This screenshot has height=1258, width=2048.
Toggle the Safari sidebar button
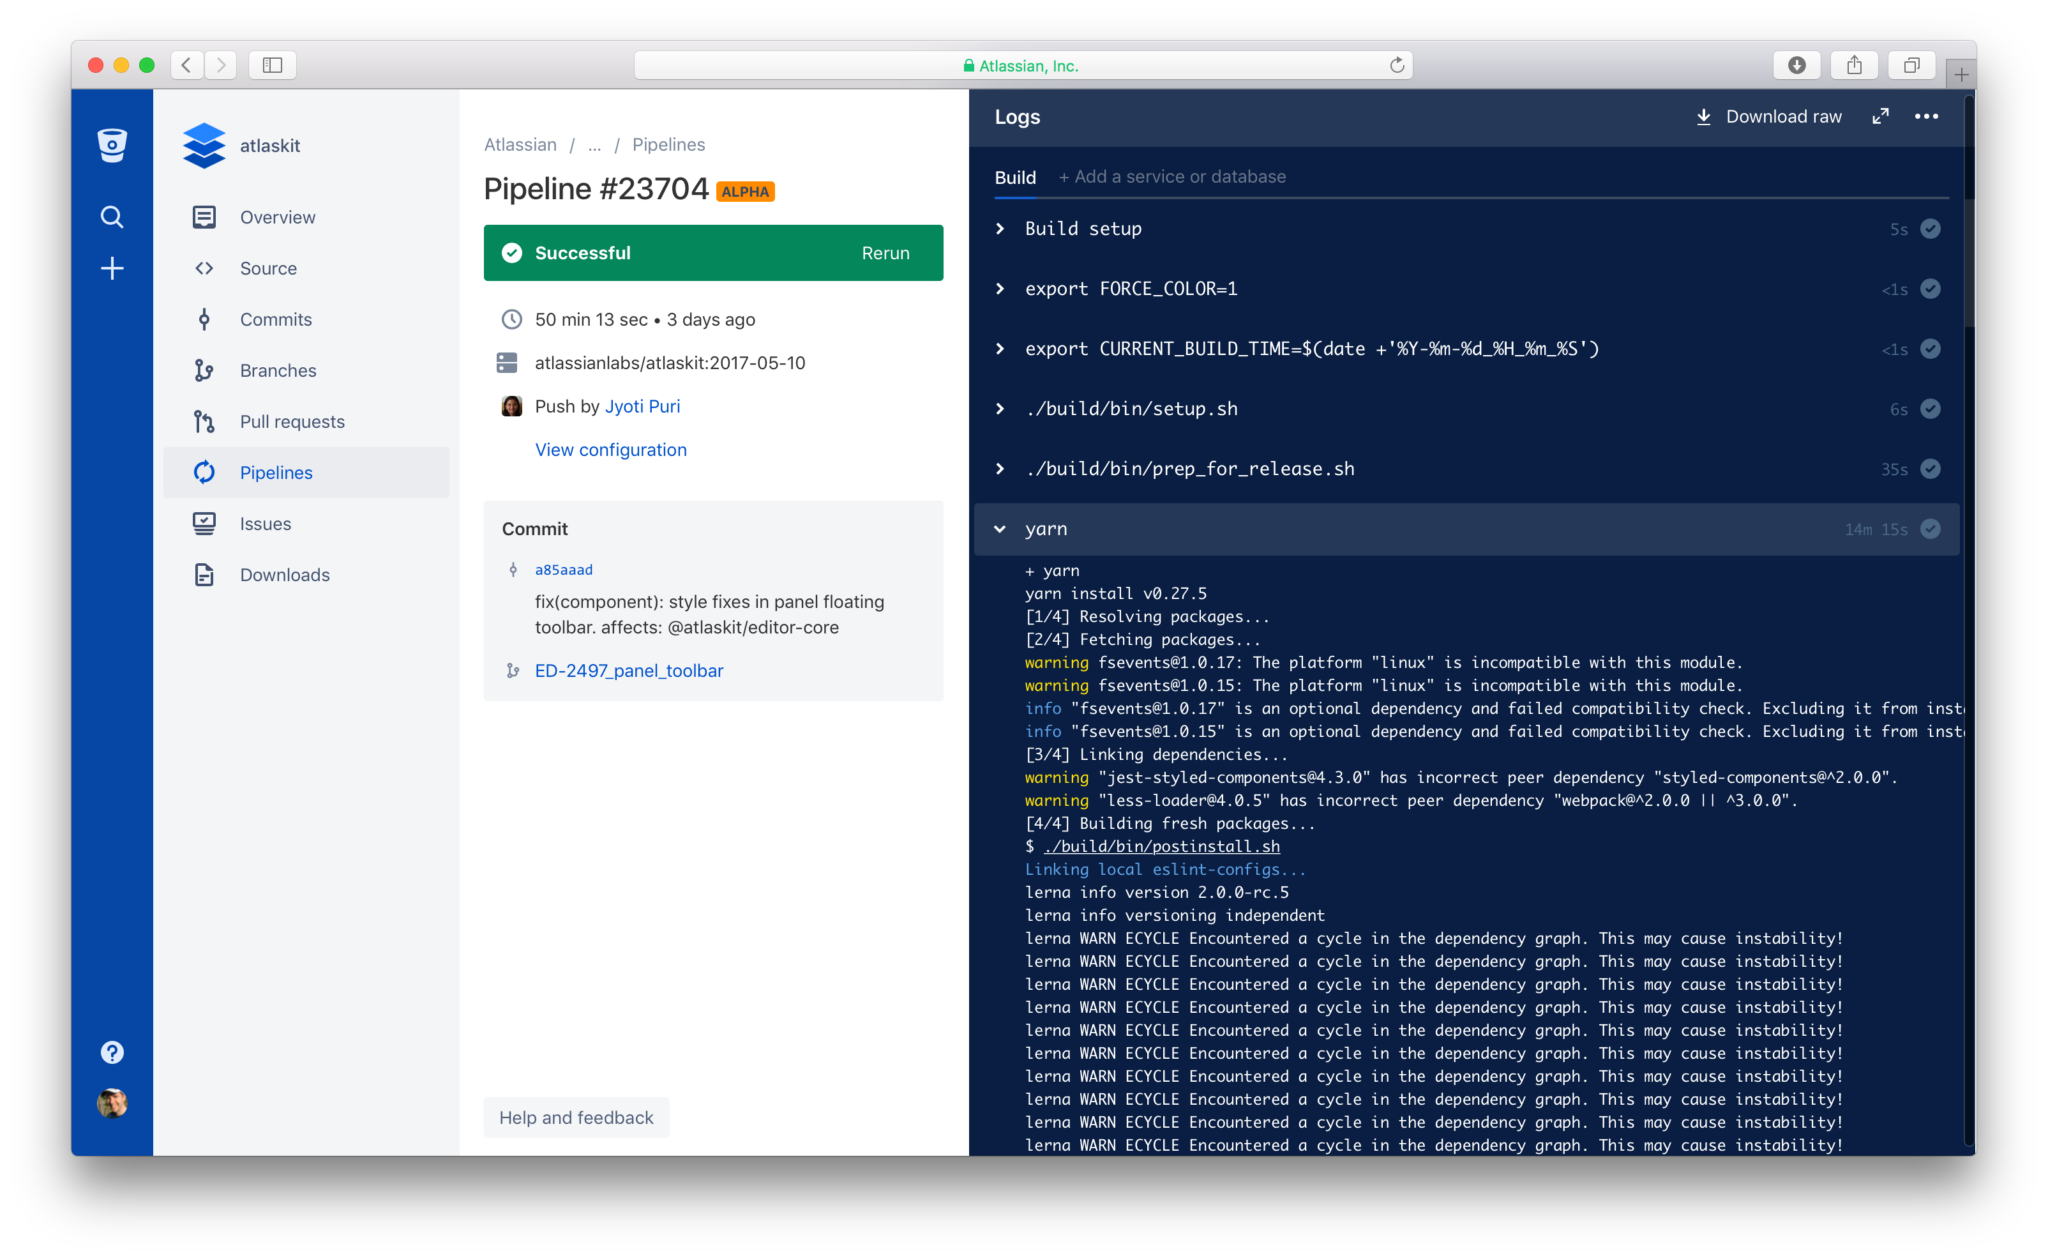tap(272, 65)
